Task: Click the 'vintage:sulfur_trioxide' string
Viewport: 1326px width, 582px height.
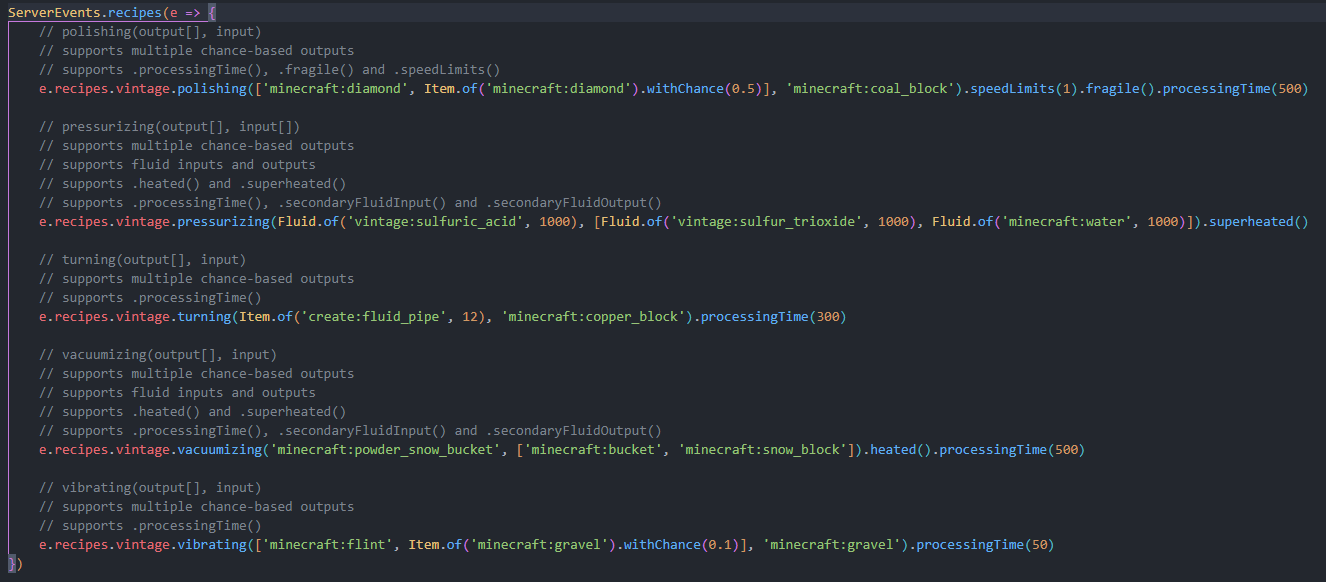Action: [776, 221]
